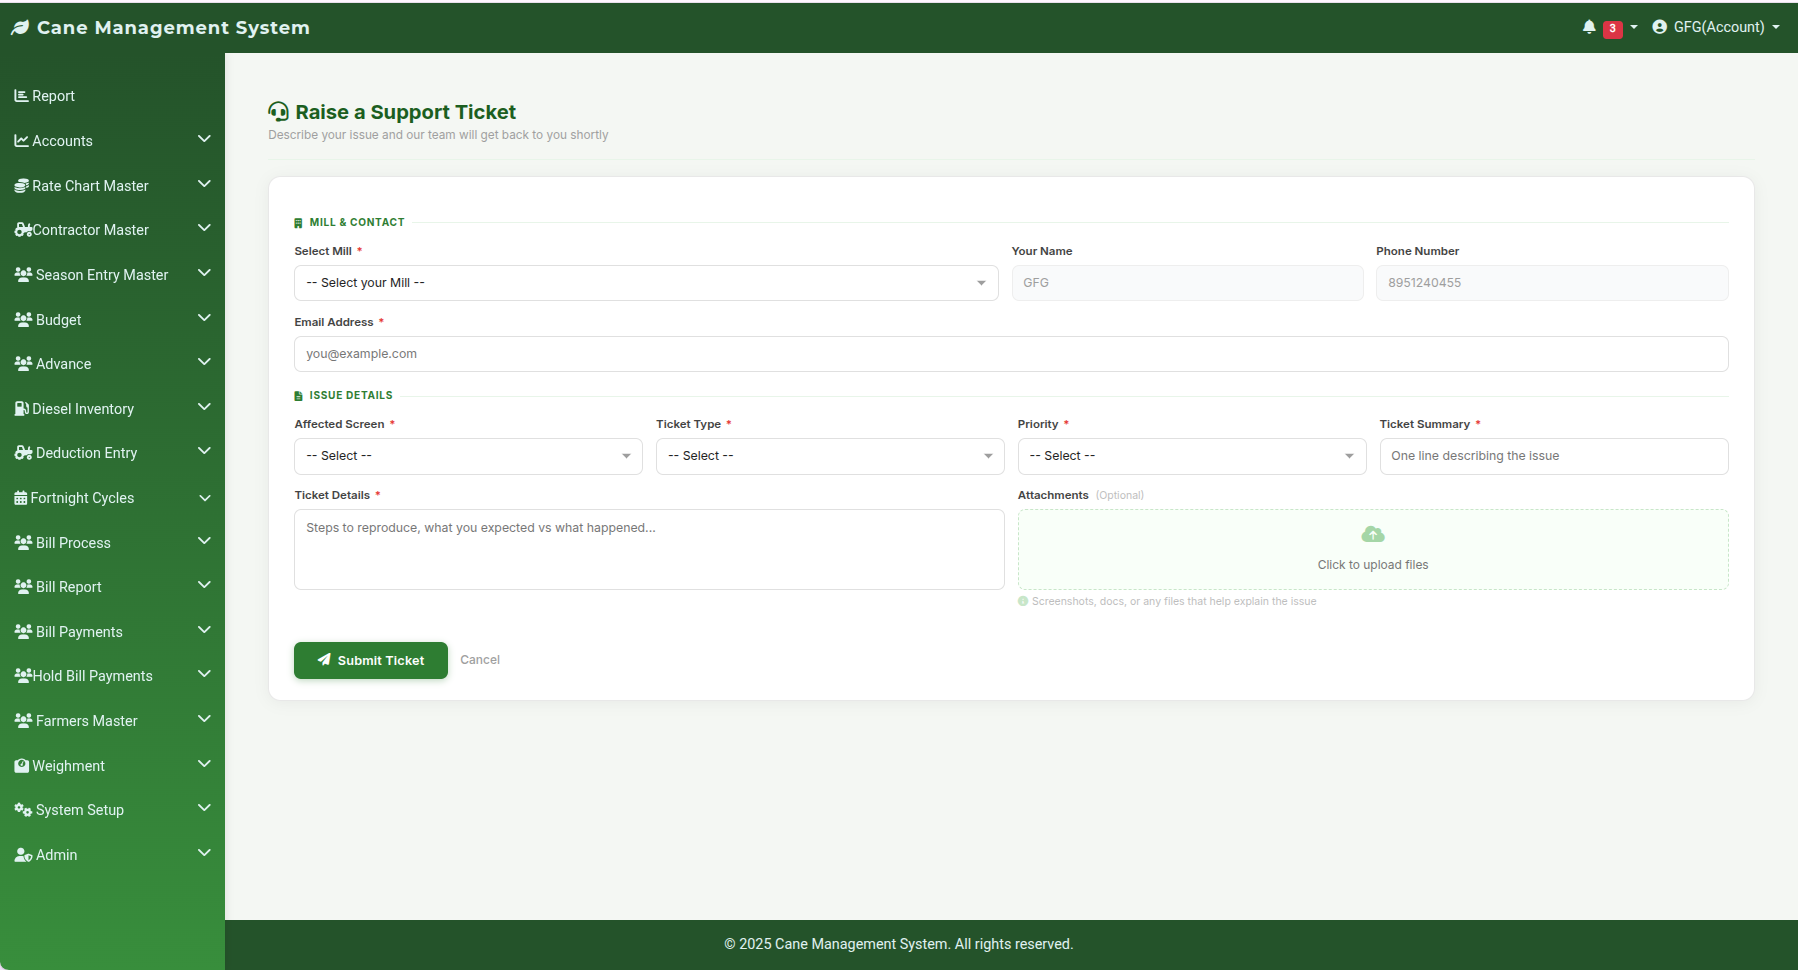Click the red notification count badge
Screen dimensions: 1798x970
point(1612,29)
